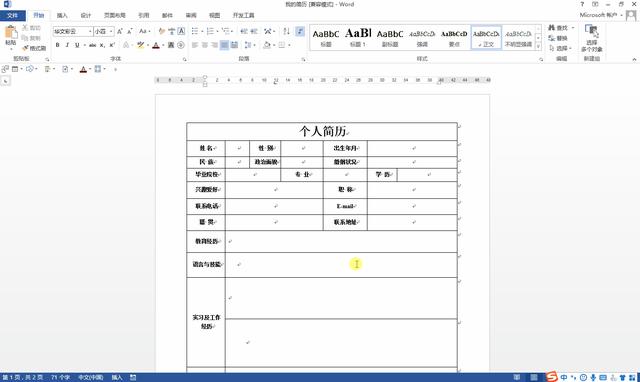Switch to the References tab

(x=144, y=16)
